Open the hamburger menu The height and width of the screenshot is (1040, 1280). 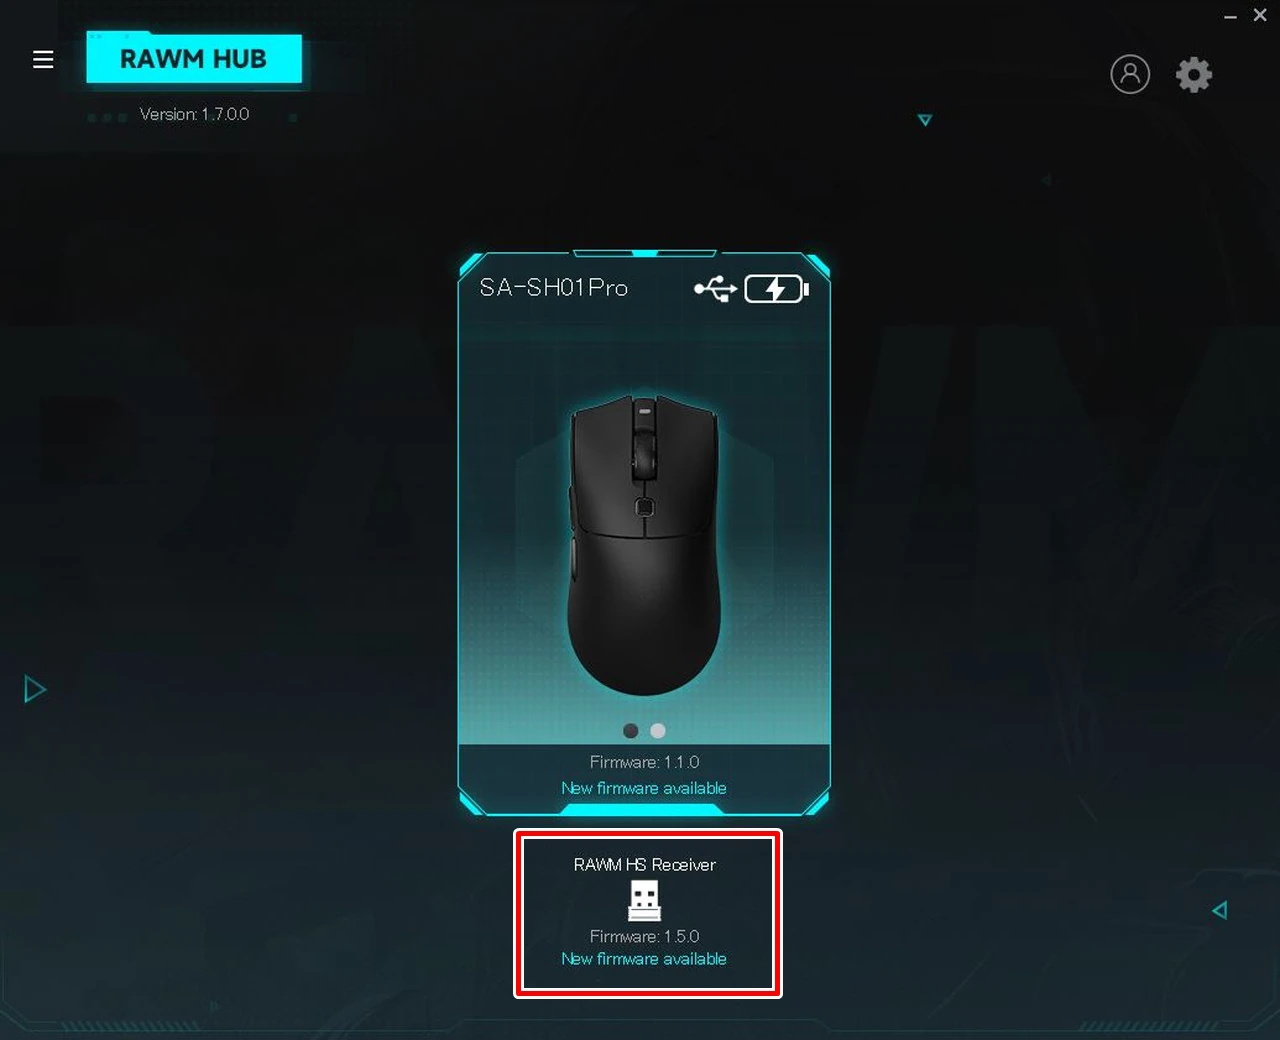43,60
